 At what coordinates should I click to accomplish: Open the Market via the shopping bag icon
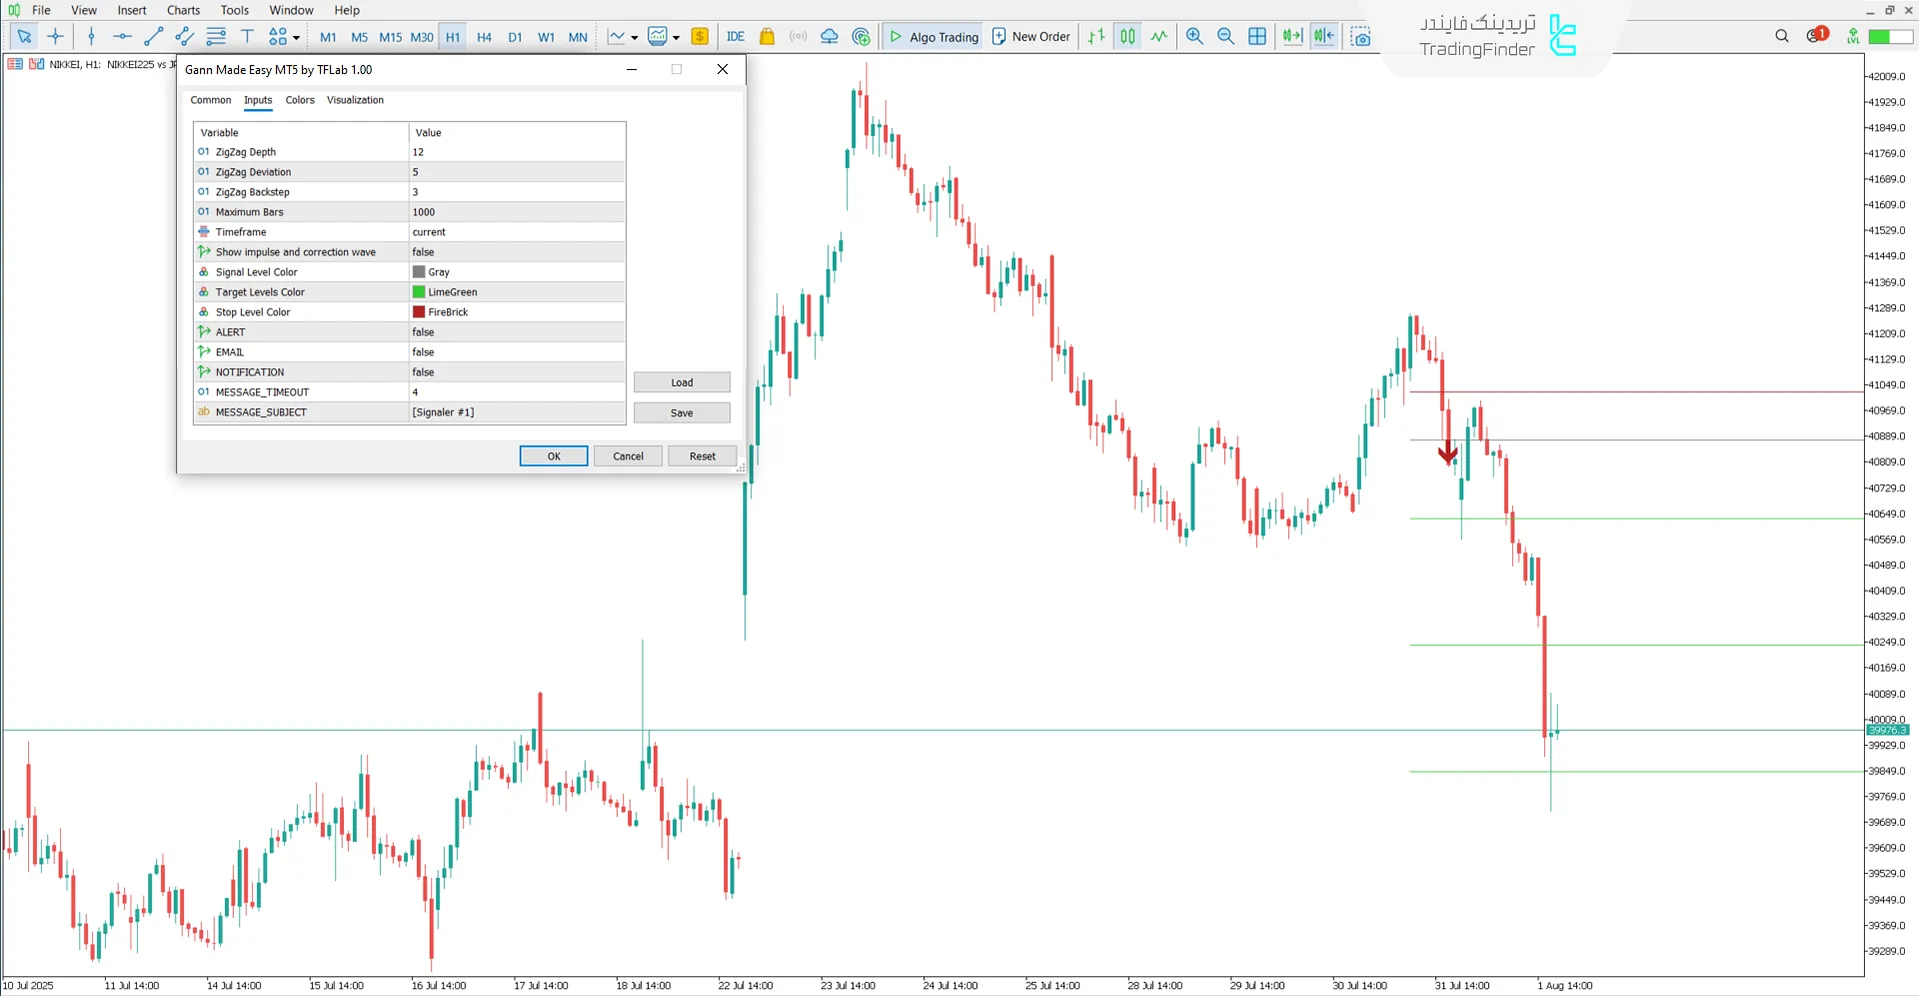pos(766,36)
